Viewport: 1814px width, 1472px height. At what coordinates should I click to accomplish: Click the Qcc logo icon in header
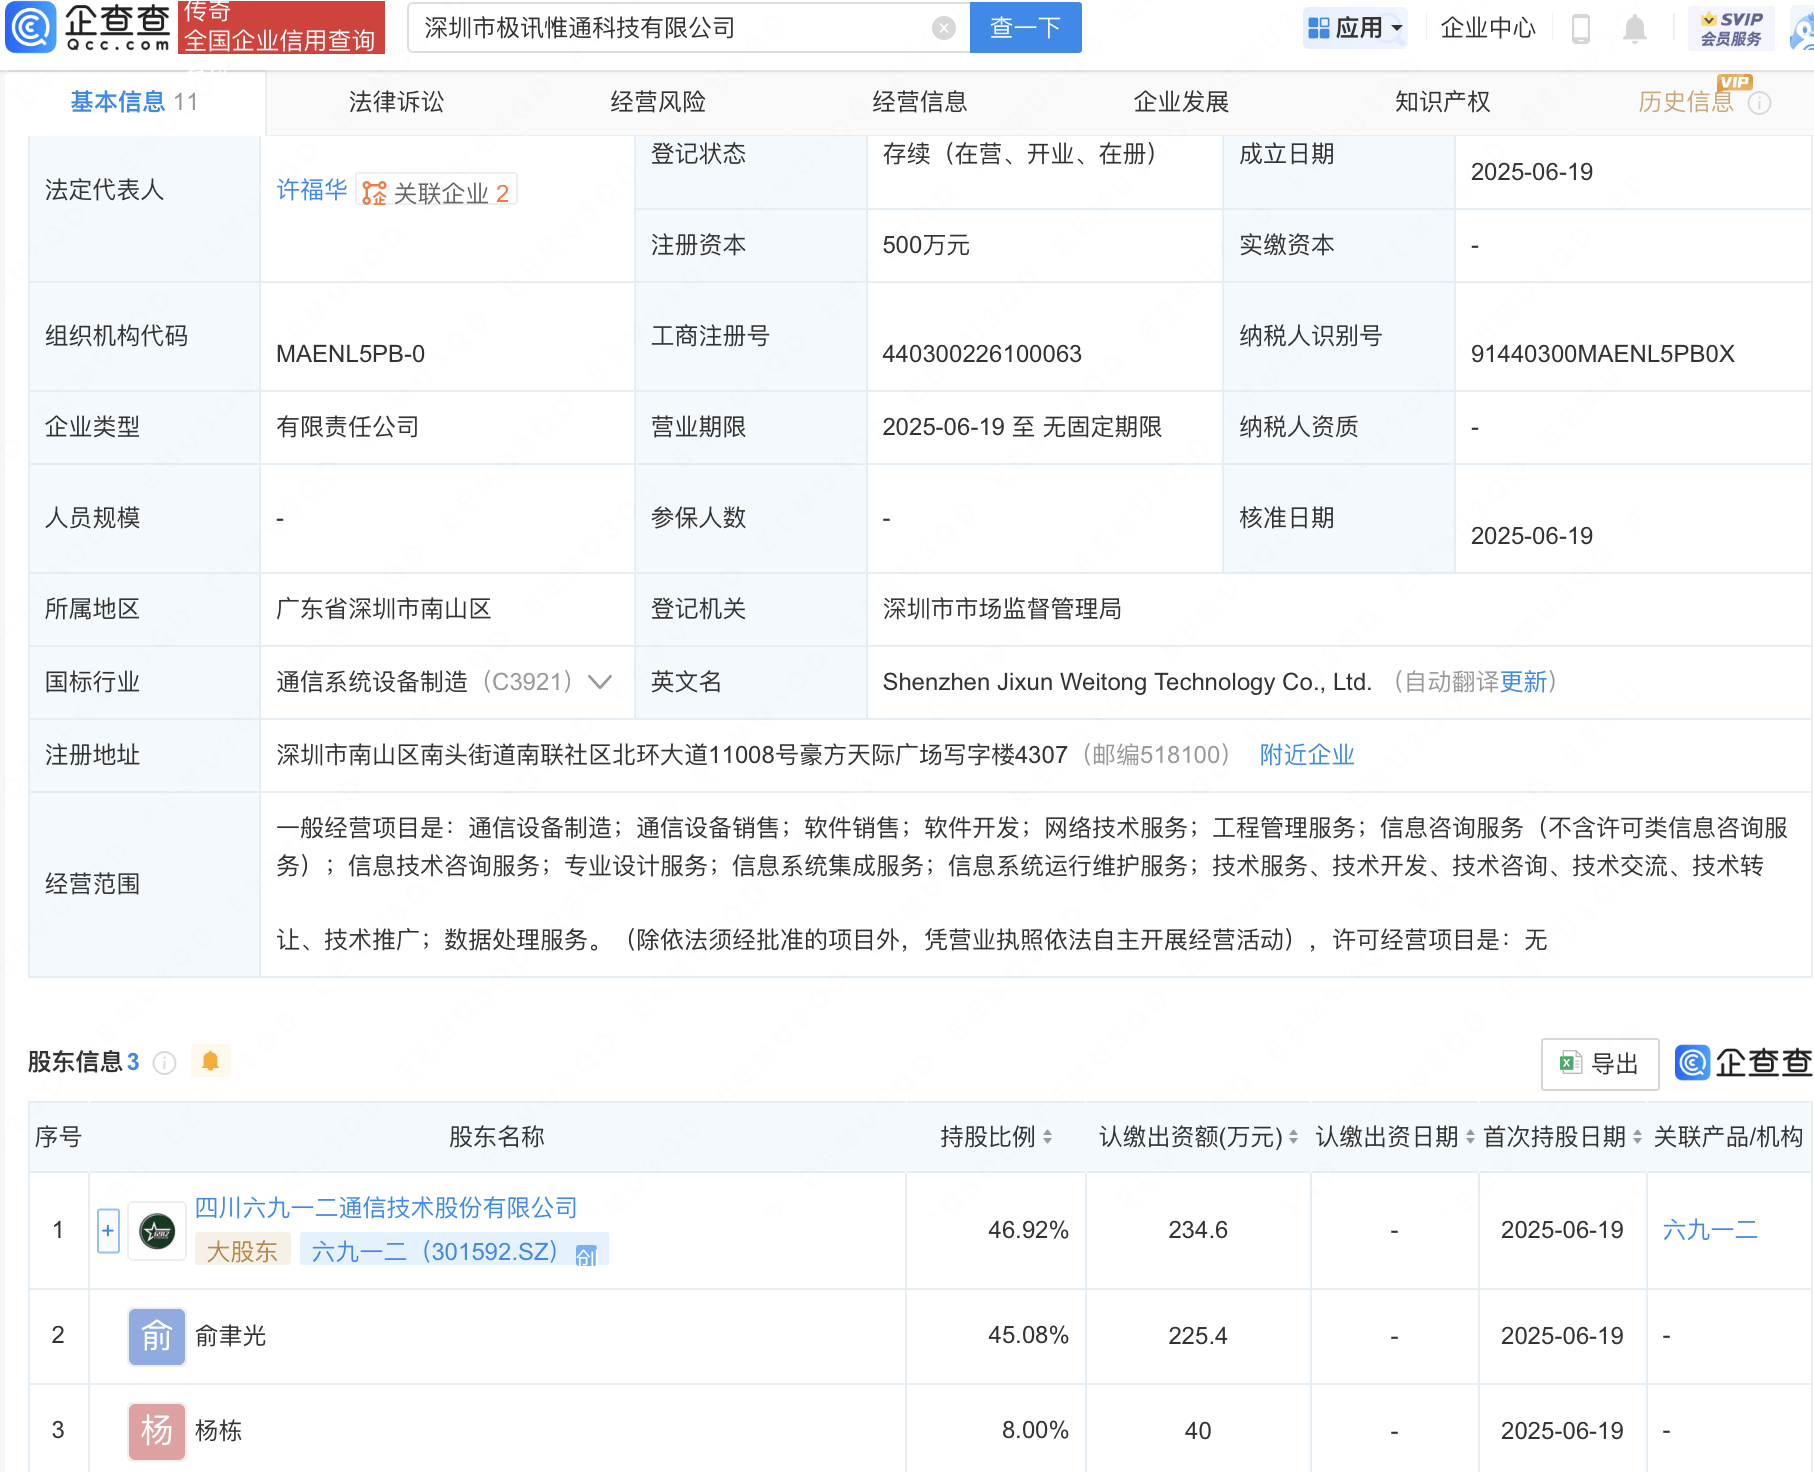(30, 27)
